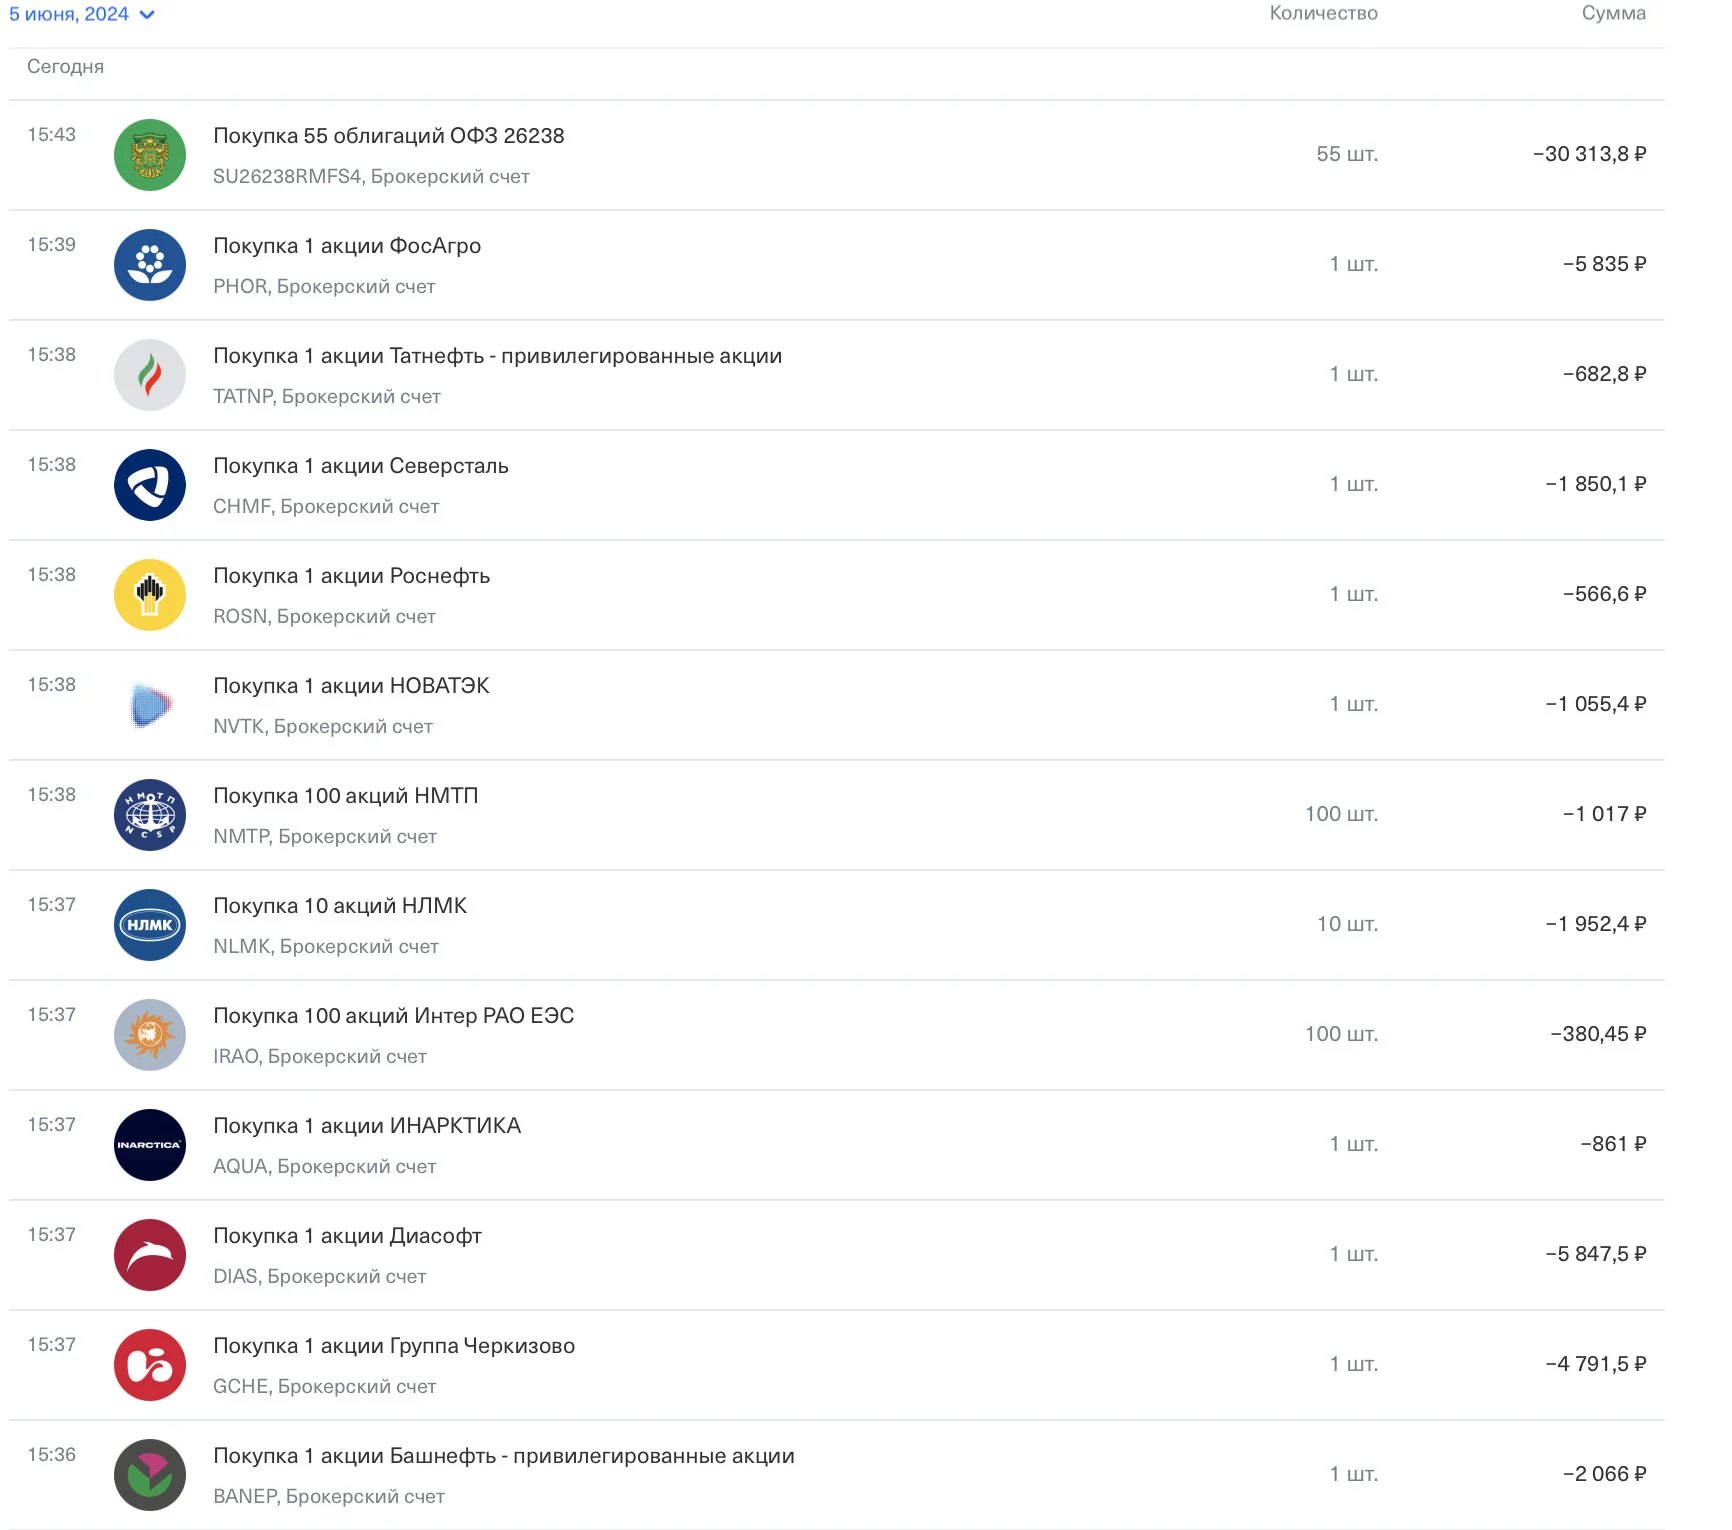Open the 'Покупка 1 акции Северсталь' operation
The width and height of the screenshot is (1732, 1530).
(361, 466)
